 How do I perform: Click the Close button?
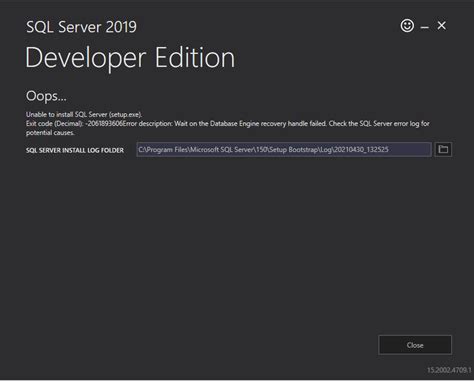click(x=415, y=345)
